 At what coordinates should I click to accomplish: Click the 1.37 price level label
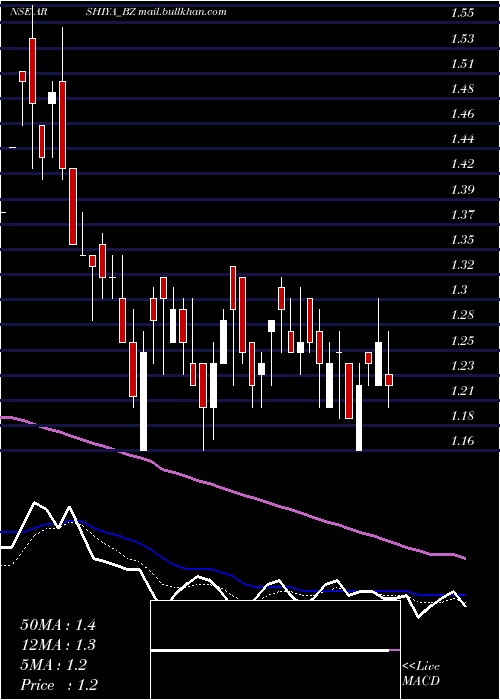[462, 214]
